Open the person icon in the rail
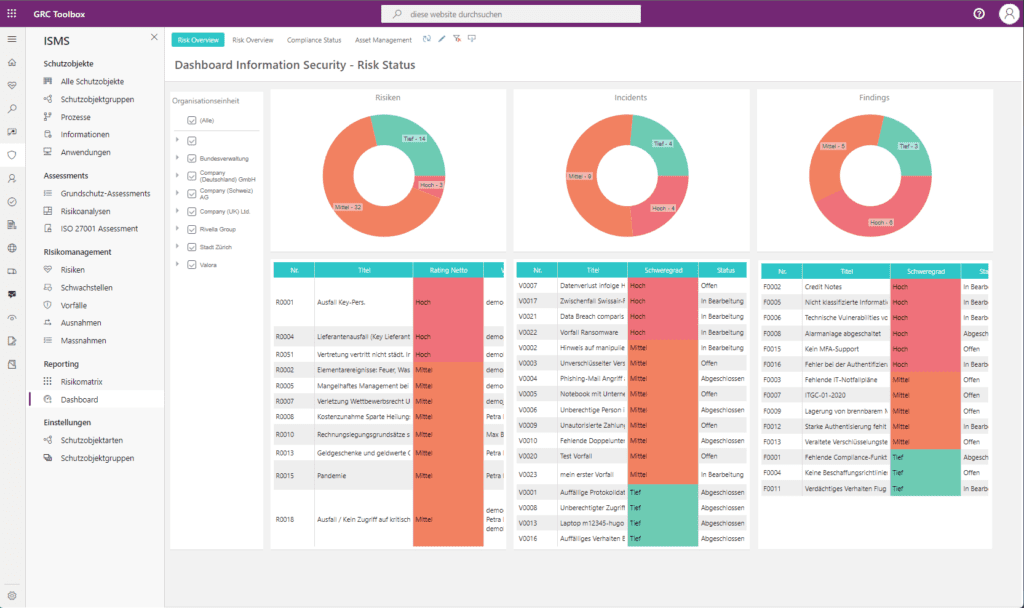This screenshot has width=1024, height=608. pyautogui.click(x=12, y=178)
